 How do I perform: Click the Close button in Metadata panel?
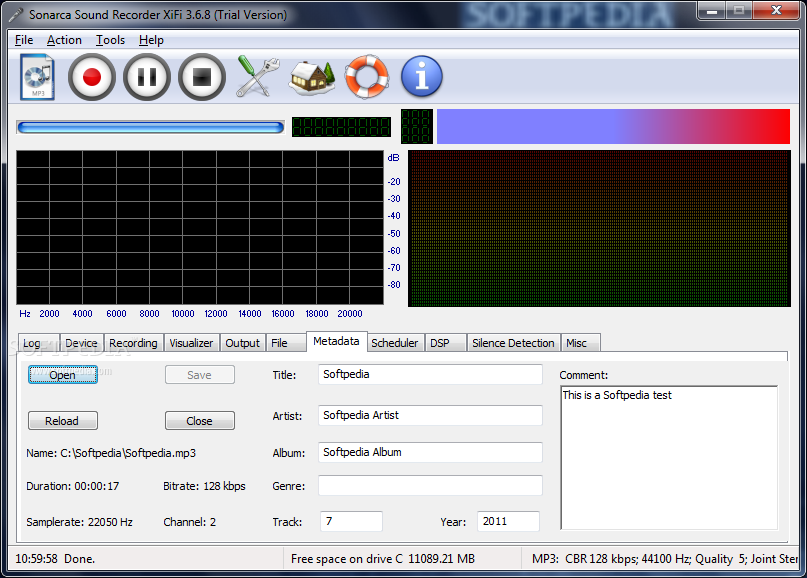pos(199,421)
